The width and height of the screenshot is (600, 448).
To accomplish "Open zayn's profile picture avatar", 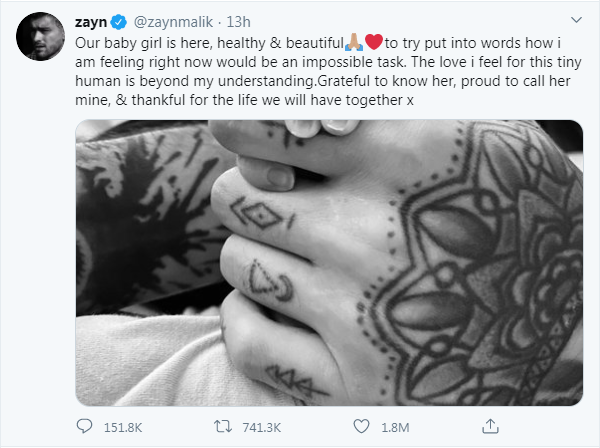I will point(40,35).
